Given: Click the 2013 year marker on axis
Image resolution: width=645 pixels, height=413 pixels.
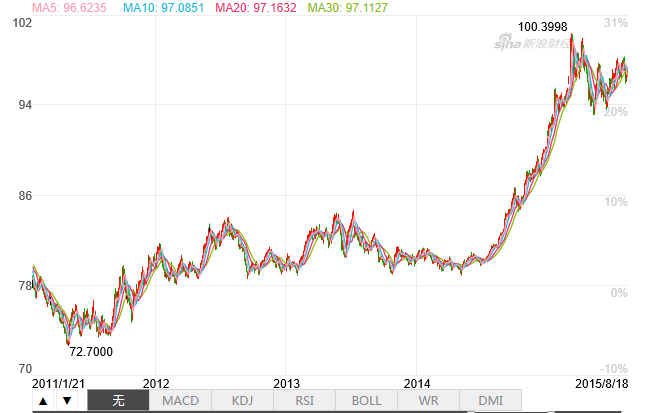Looking at the screenshot, I should [286, 382].
